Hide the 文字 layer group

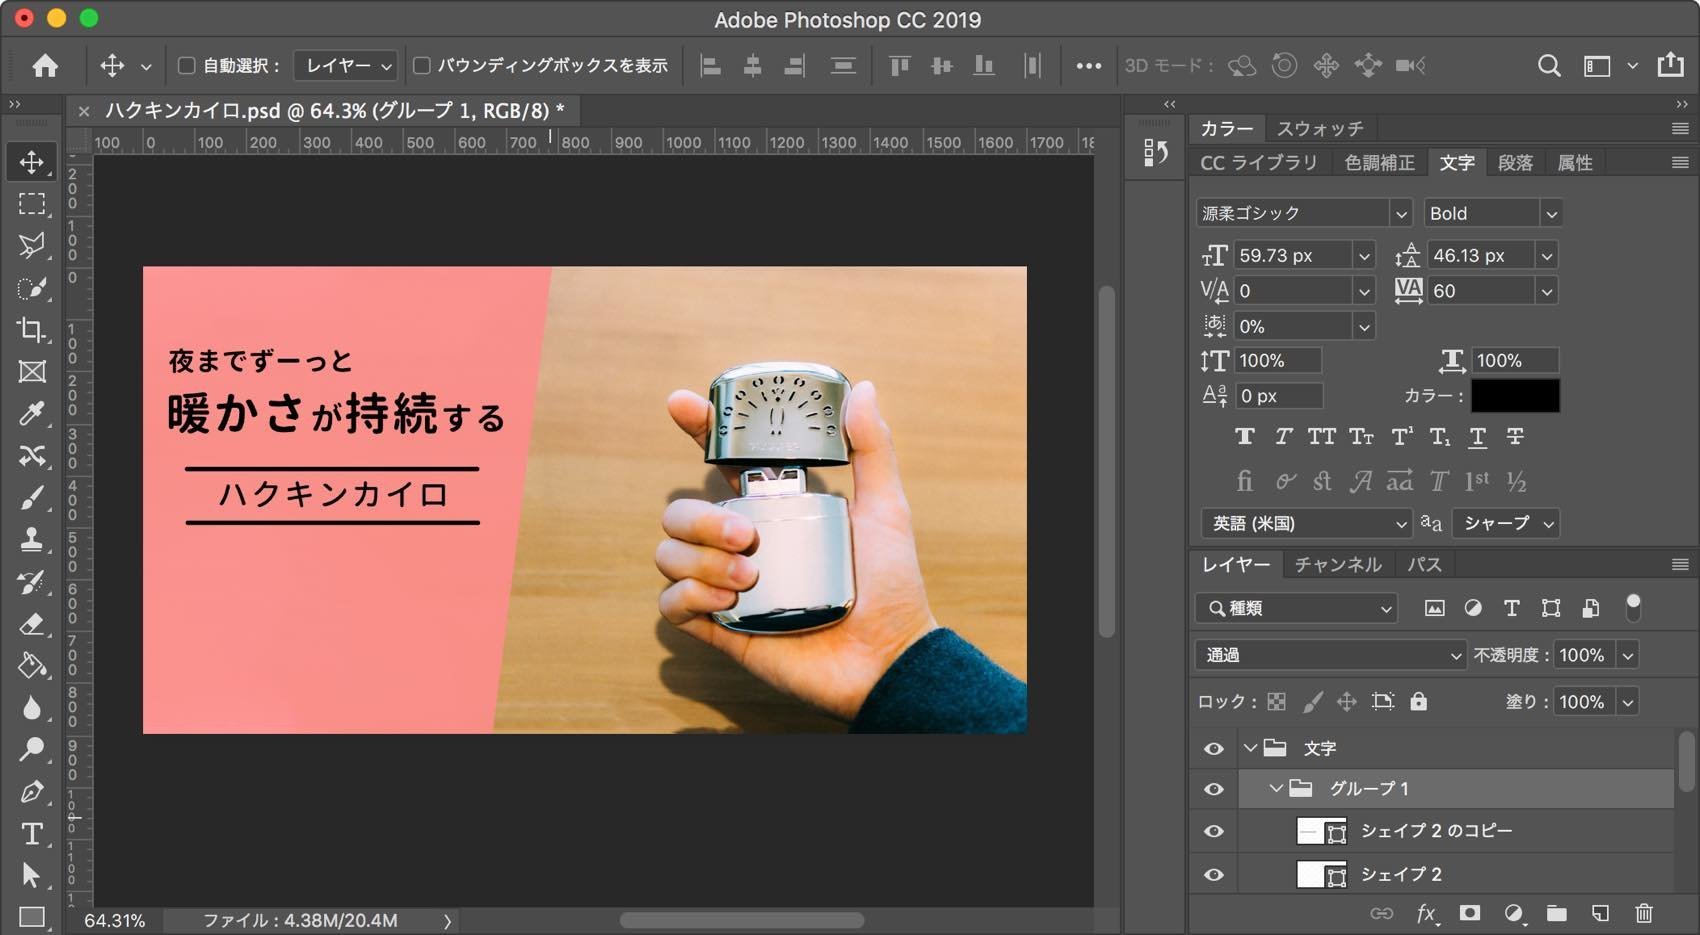pyautogui.click(x=1214, y=748)
